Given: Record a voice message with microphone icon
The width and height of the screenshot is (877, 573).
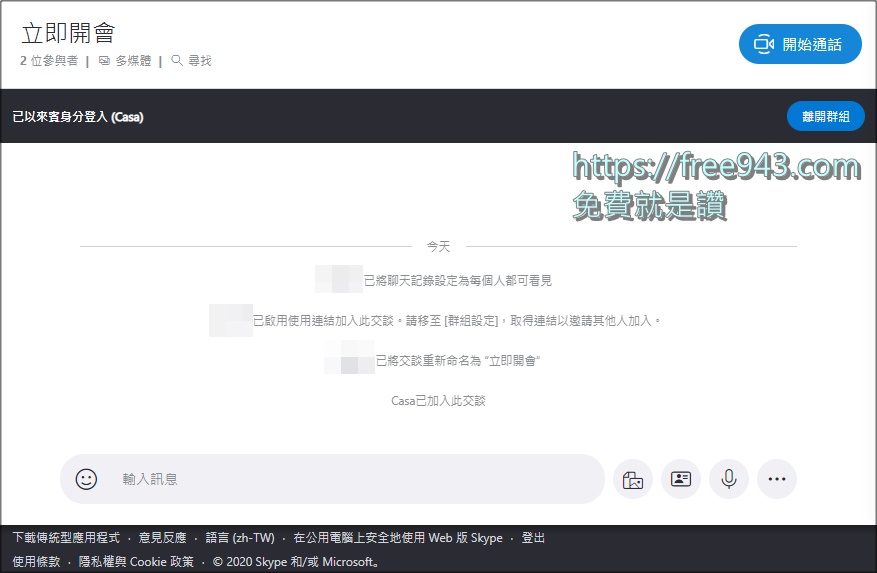Looking at the screenshot, I should [729, 479].
